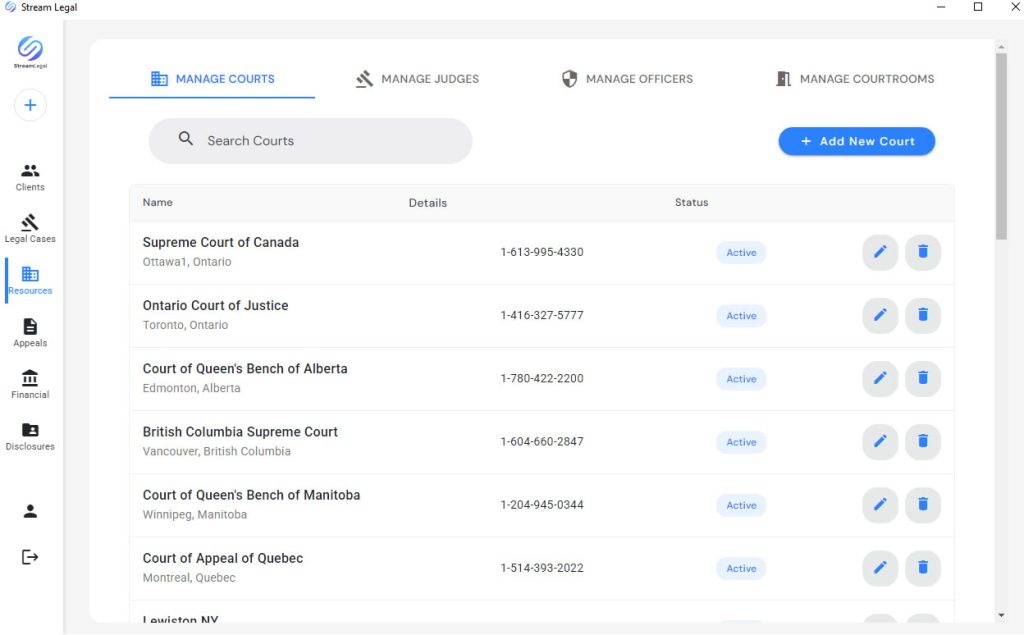Click the logout icon in sidebar

30,557
